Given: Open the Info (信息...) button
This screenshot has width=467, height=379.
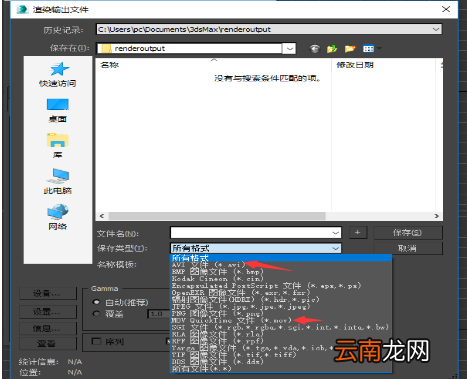Looking at the screenshot, I should tap(48, 329).
